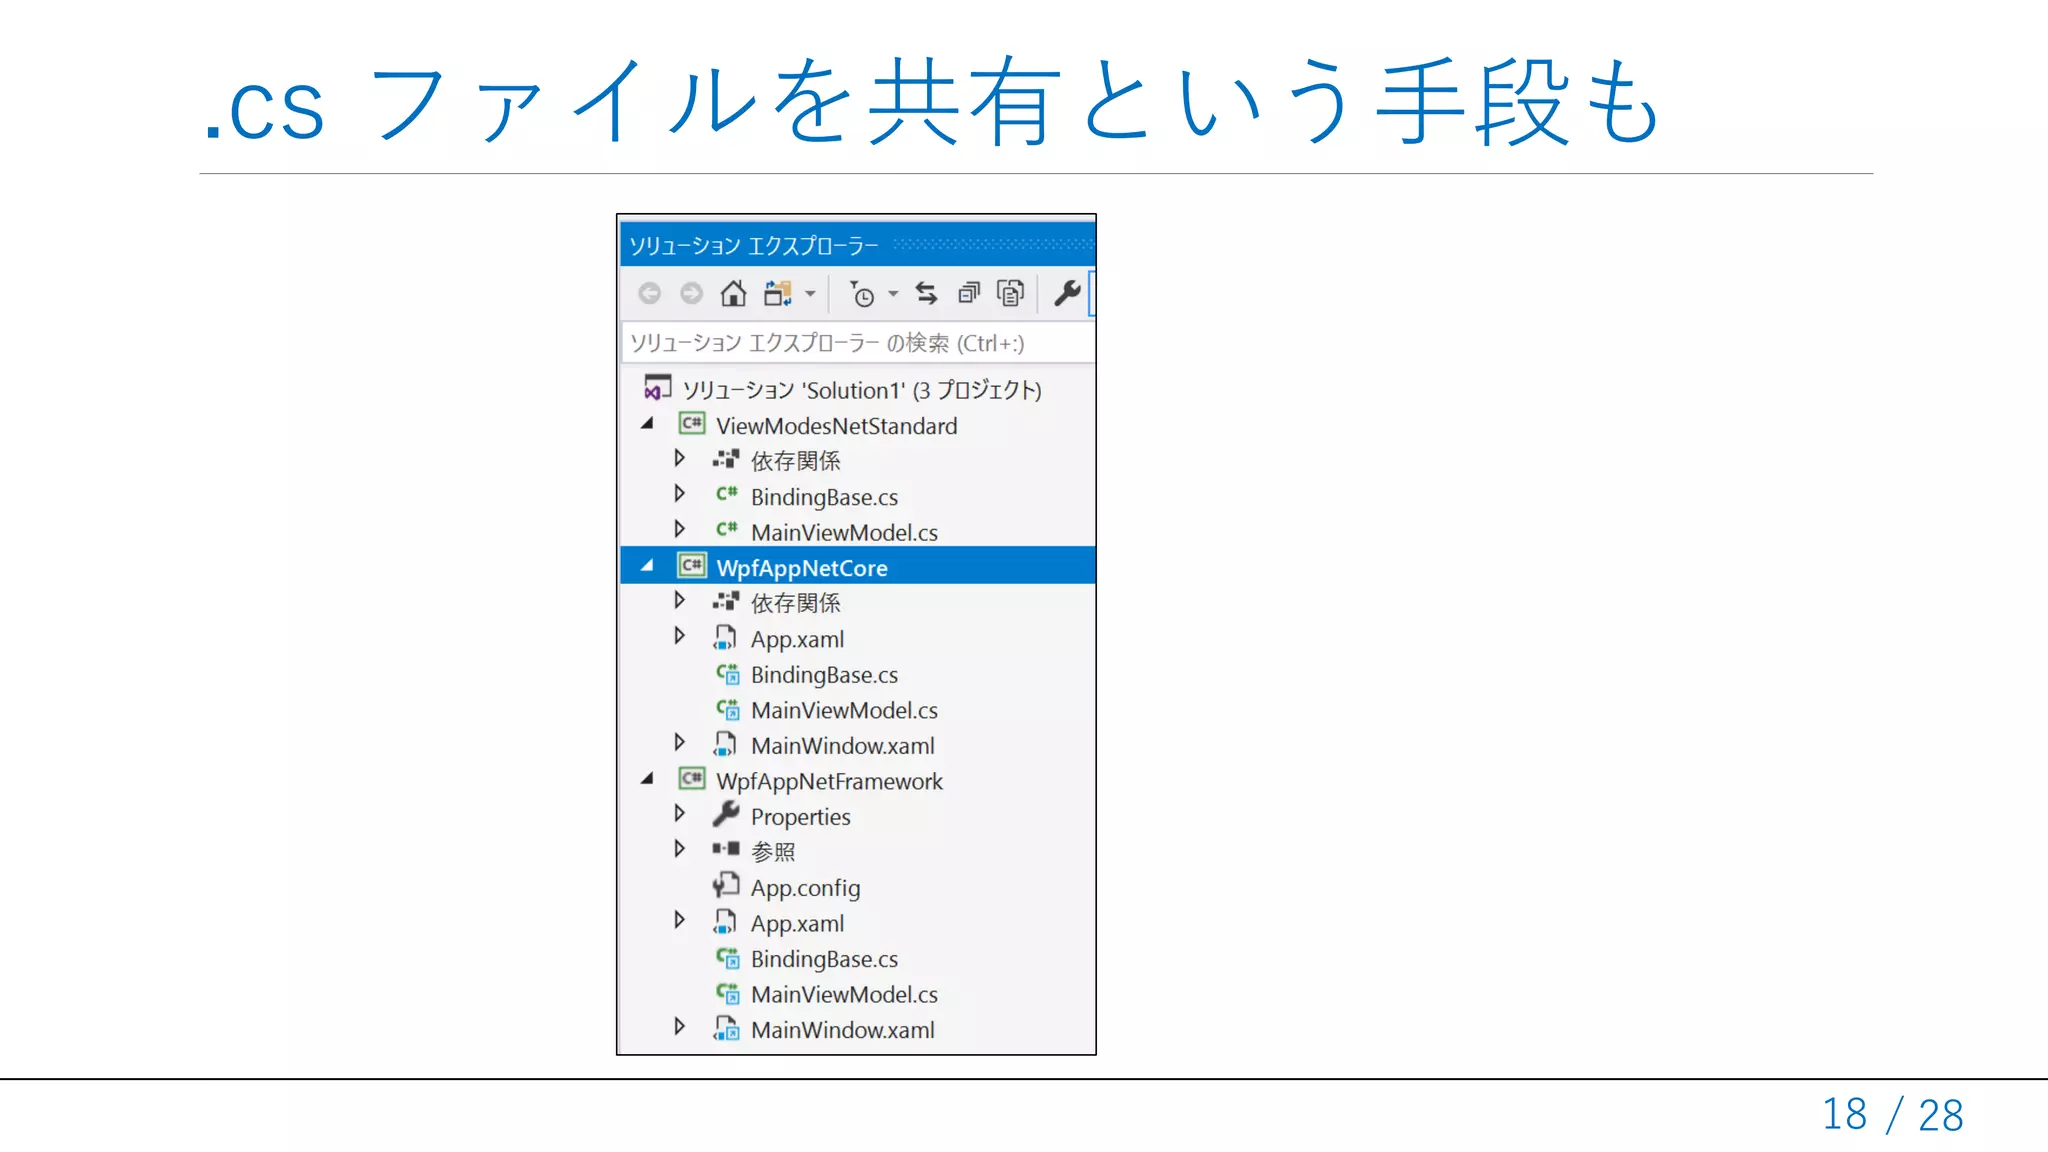Click the Back navigation arrow icon
This screenshot has height=1152, width=2048.
coord(650,293)
